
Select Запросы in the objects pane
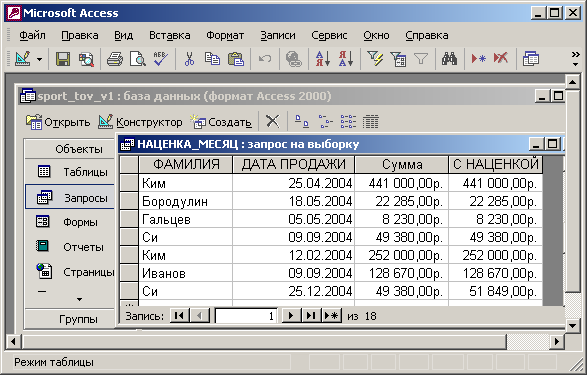[x=70, y=197]
